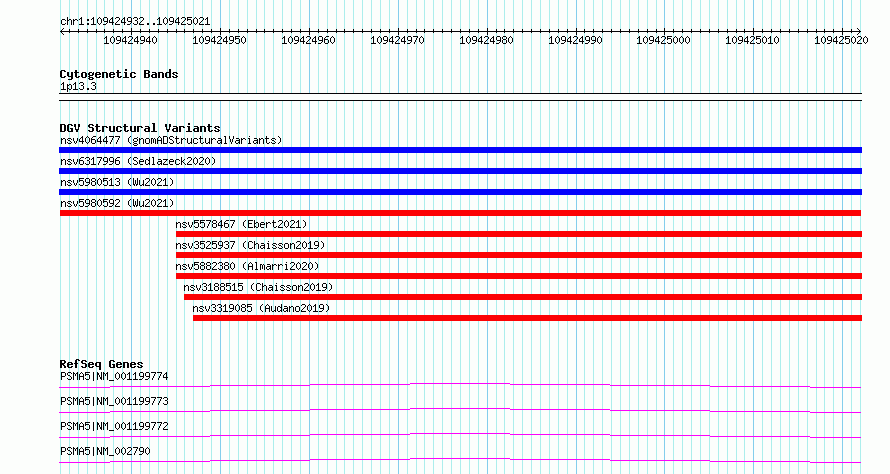This screenshot has width=890, height=474.
Task: Click ruler position 109425000
Action: (x=664, y=40)
